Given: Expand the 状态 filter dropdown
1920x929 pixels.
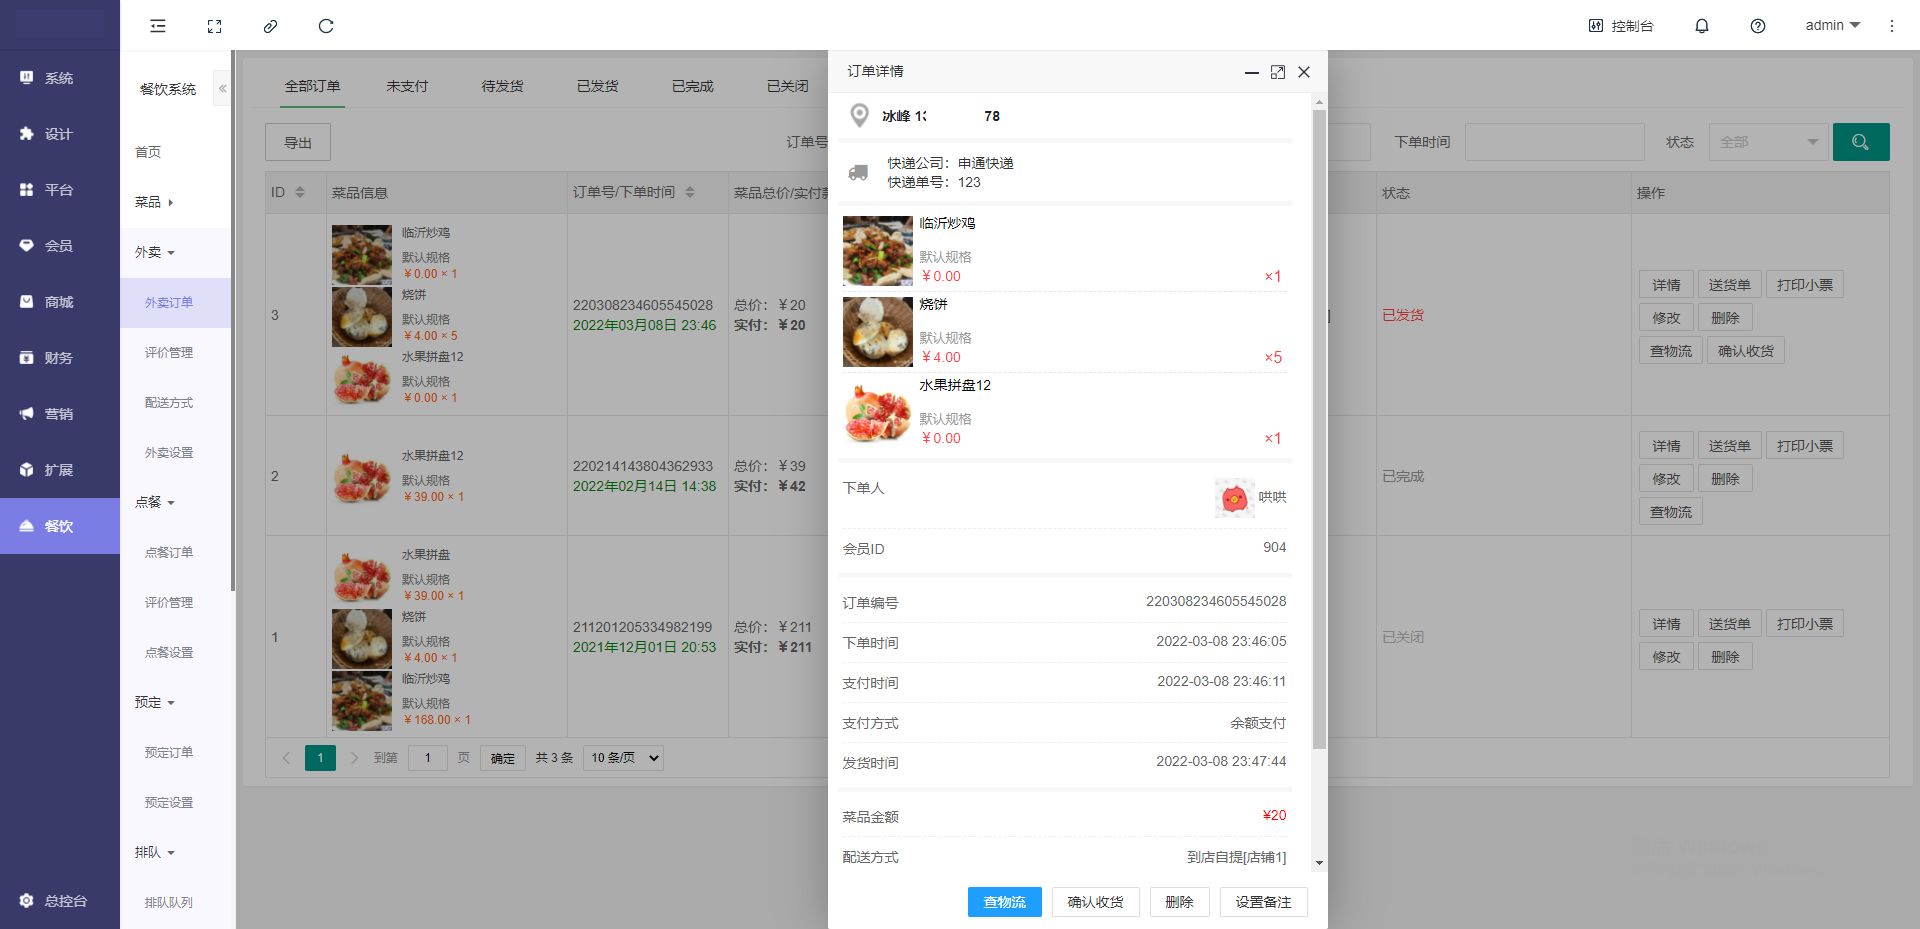Looking at the screenshot, I should pos(1767,142).
